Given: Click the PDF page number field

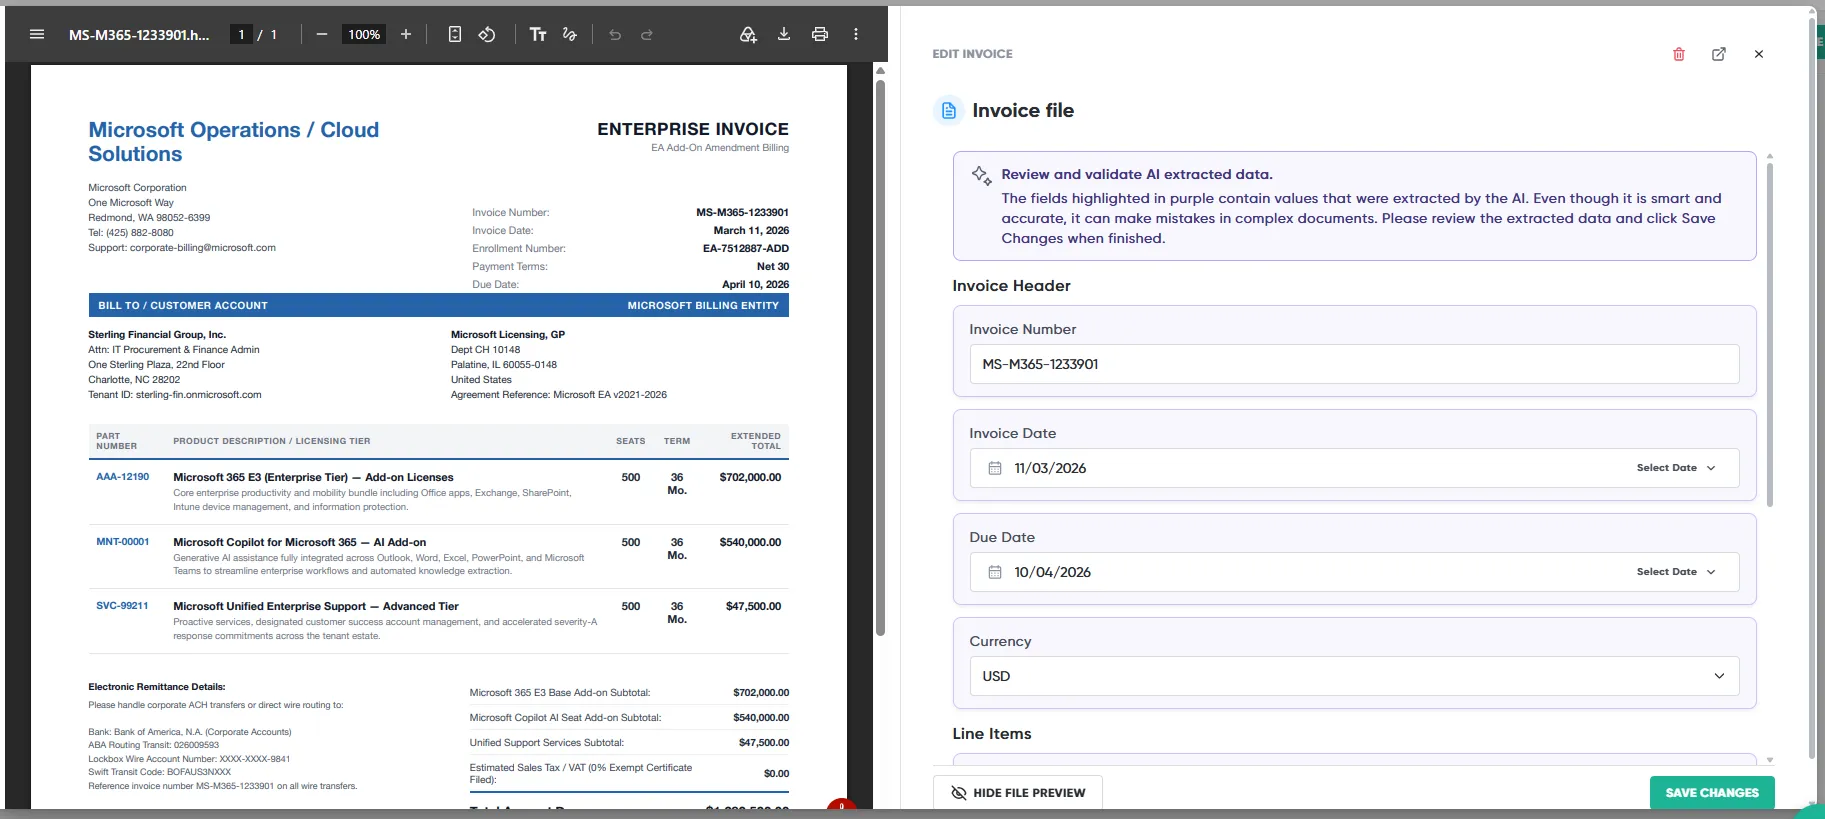Looking at the screenshot, I should click(241, 34).
